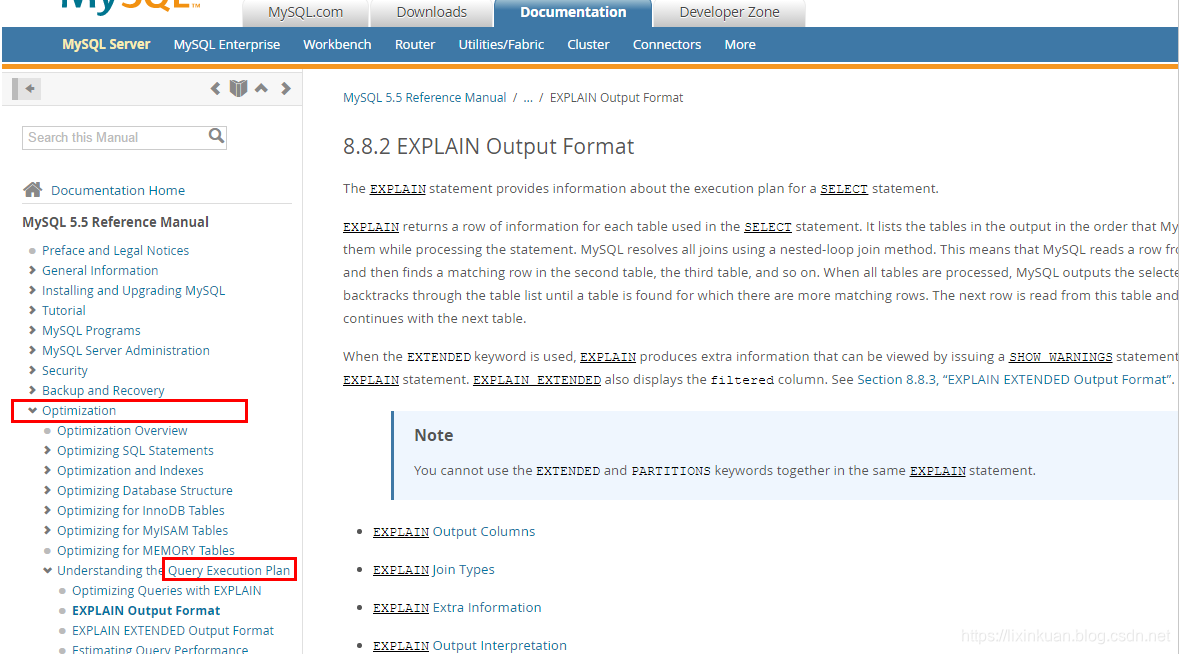This screenshot has height=654, width=1180.
Task: Open Optimization Overview link
Action: [x=122, y=430]
